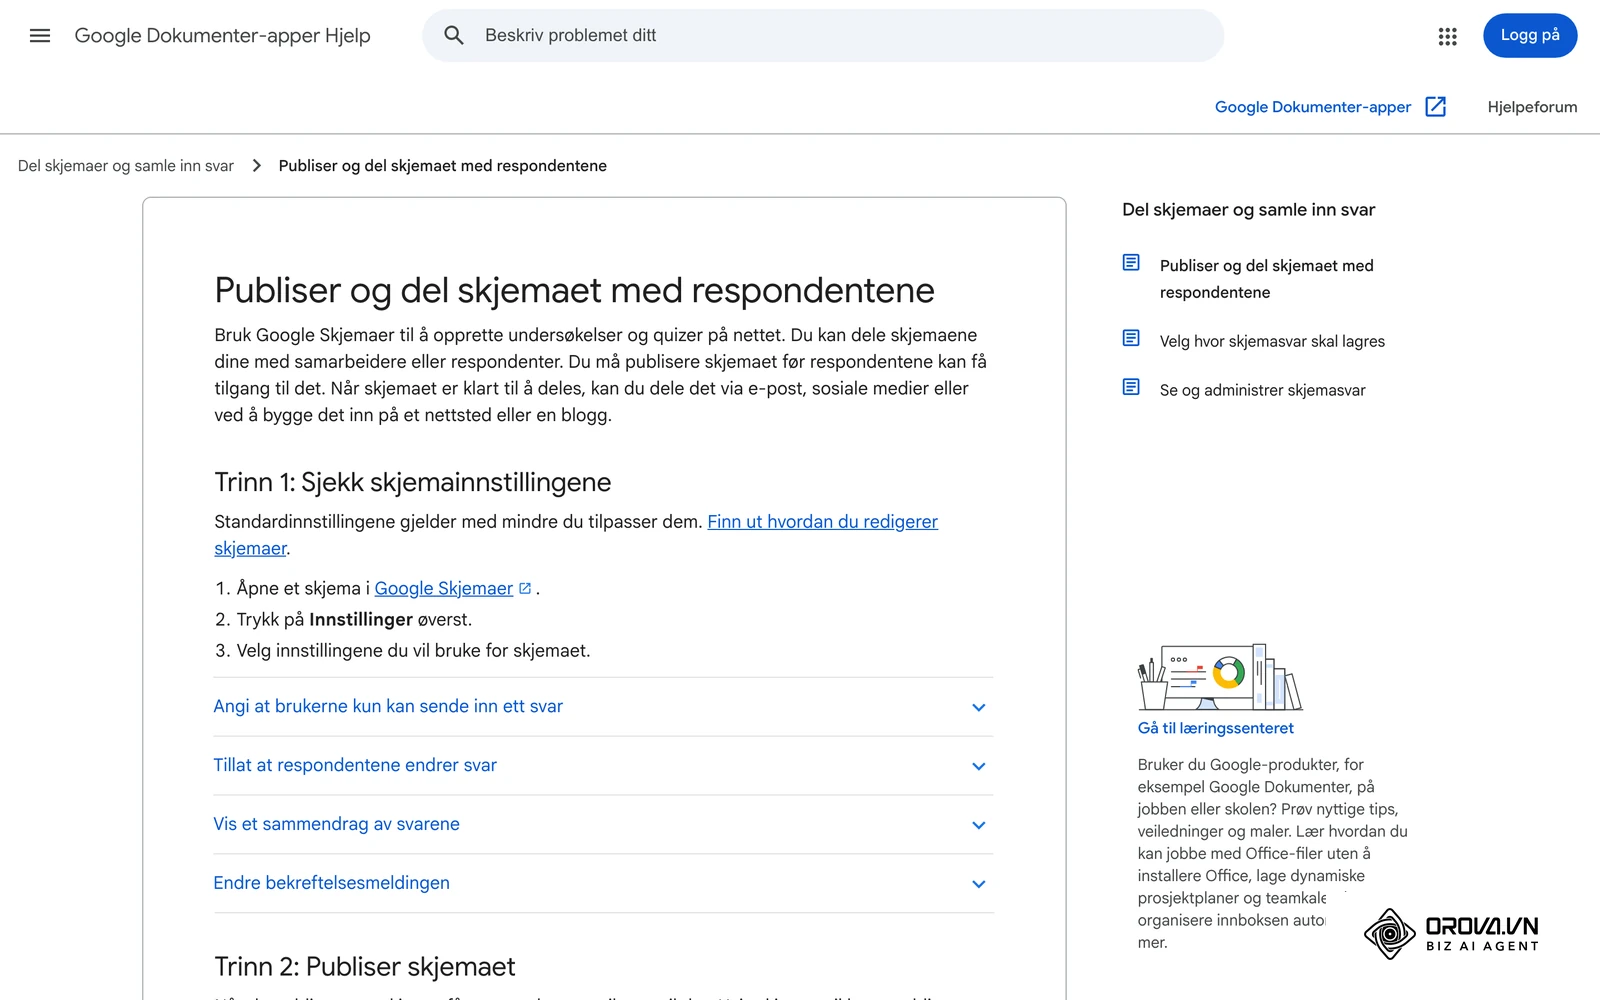Open the Google Dokumenter-apper link
This screenshot has width=1600, height=1000.
point(1313,107)
